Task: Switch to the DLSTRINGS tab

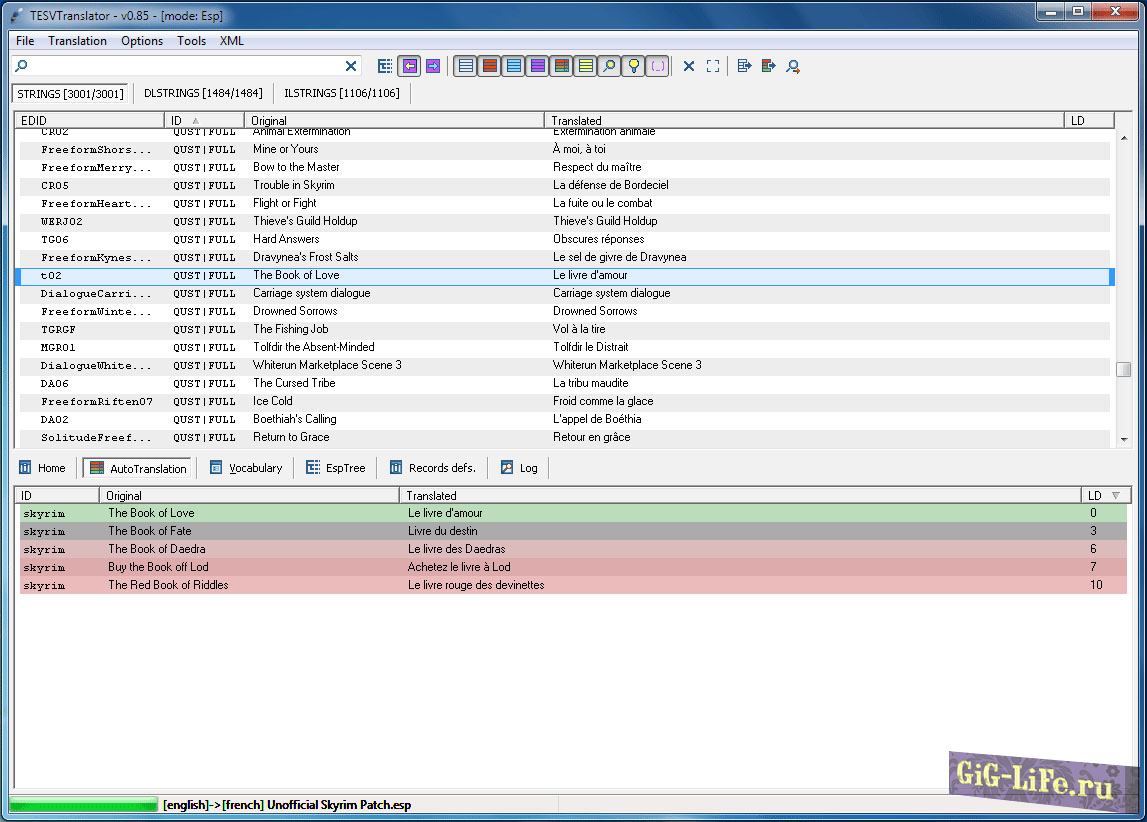Action: (x=203, y=93)
